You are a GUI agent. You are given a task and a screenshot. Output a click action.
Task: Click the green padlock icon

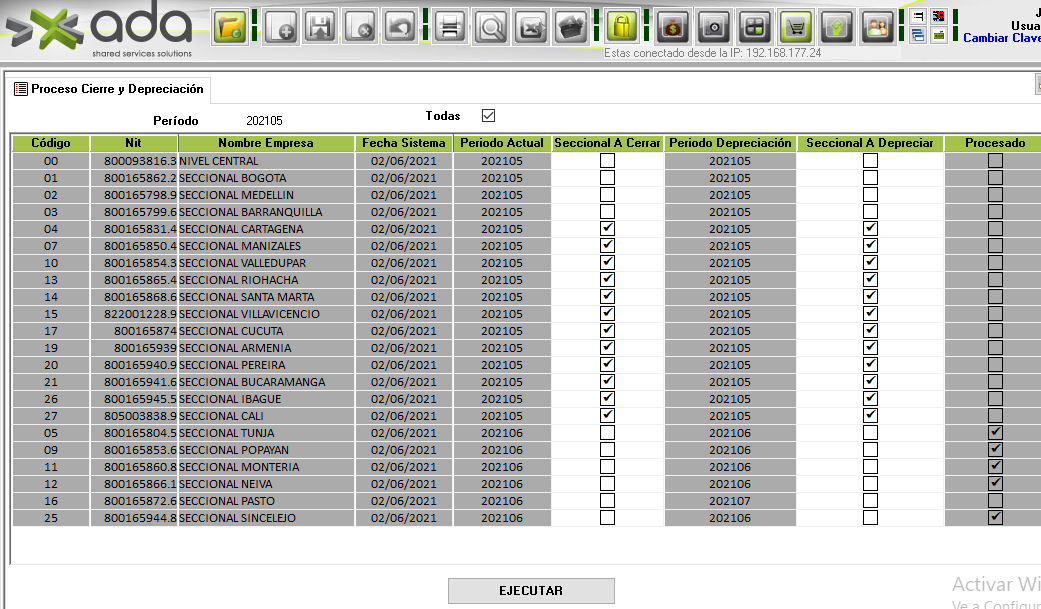click(622, 28)
